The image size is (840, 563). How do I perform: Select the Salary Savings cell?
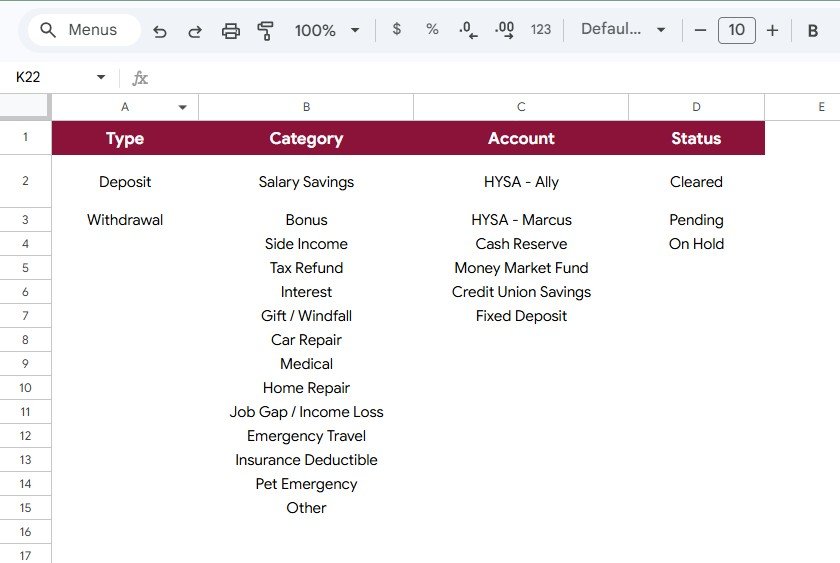tap(306, 182)
